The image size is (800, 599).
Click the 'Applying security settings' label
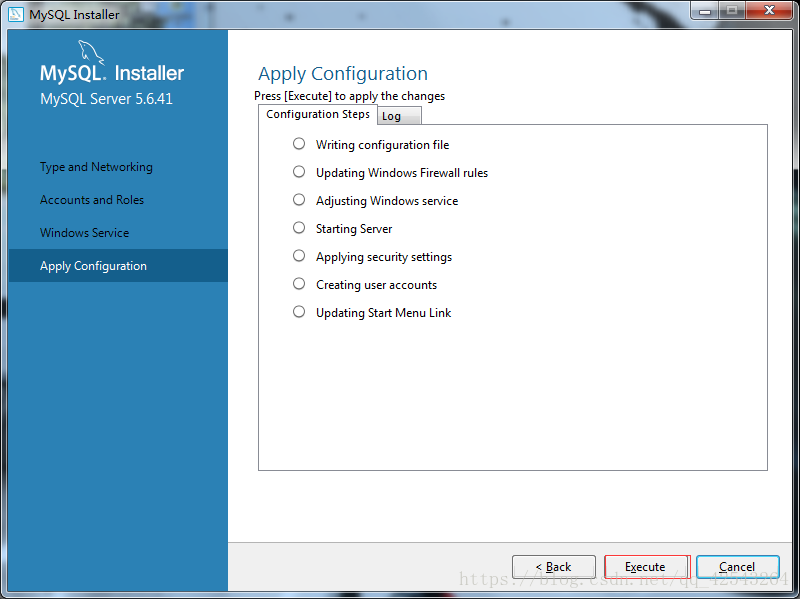point(384,257)
